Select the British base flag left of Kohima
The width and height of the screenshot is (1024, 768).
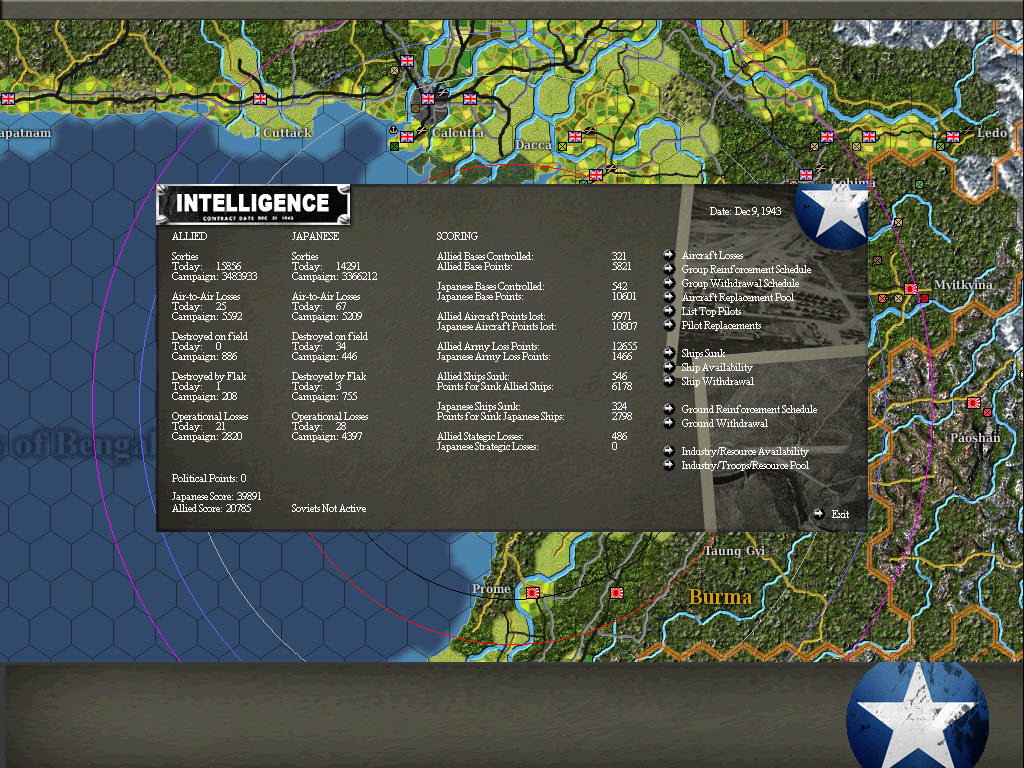tap(806, 174)
